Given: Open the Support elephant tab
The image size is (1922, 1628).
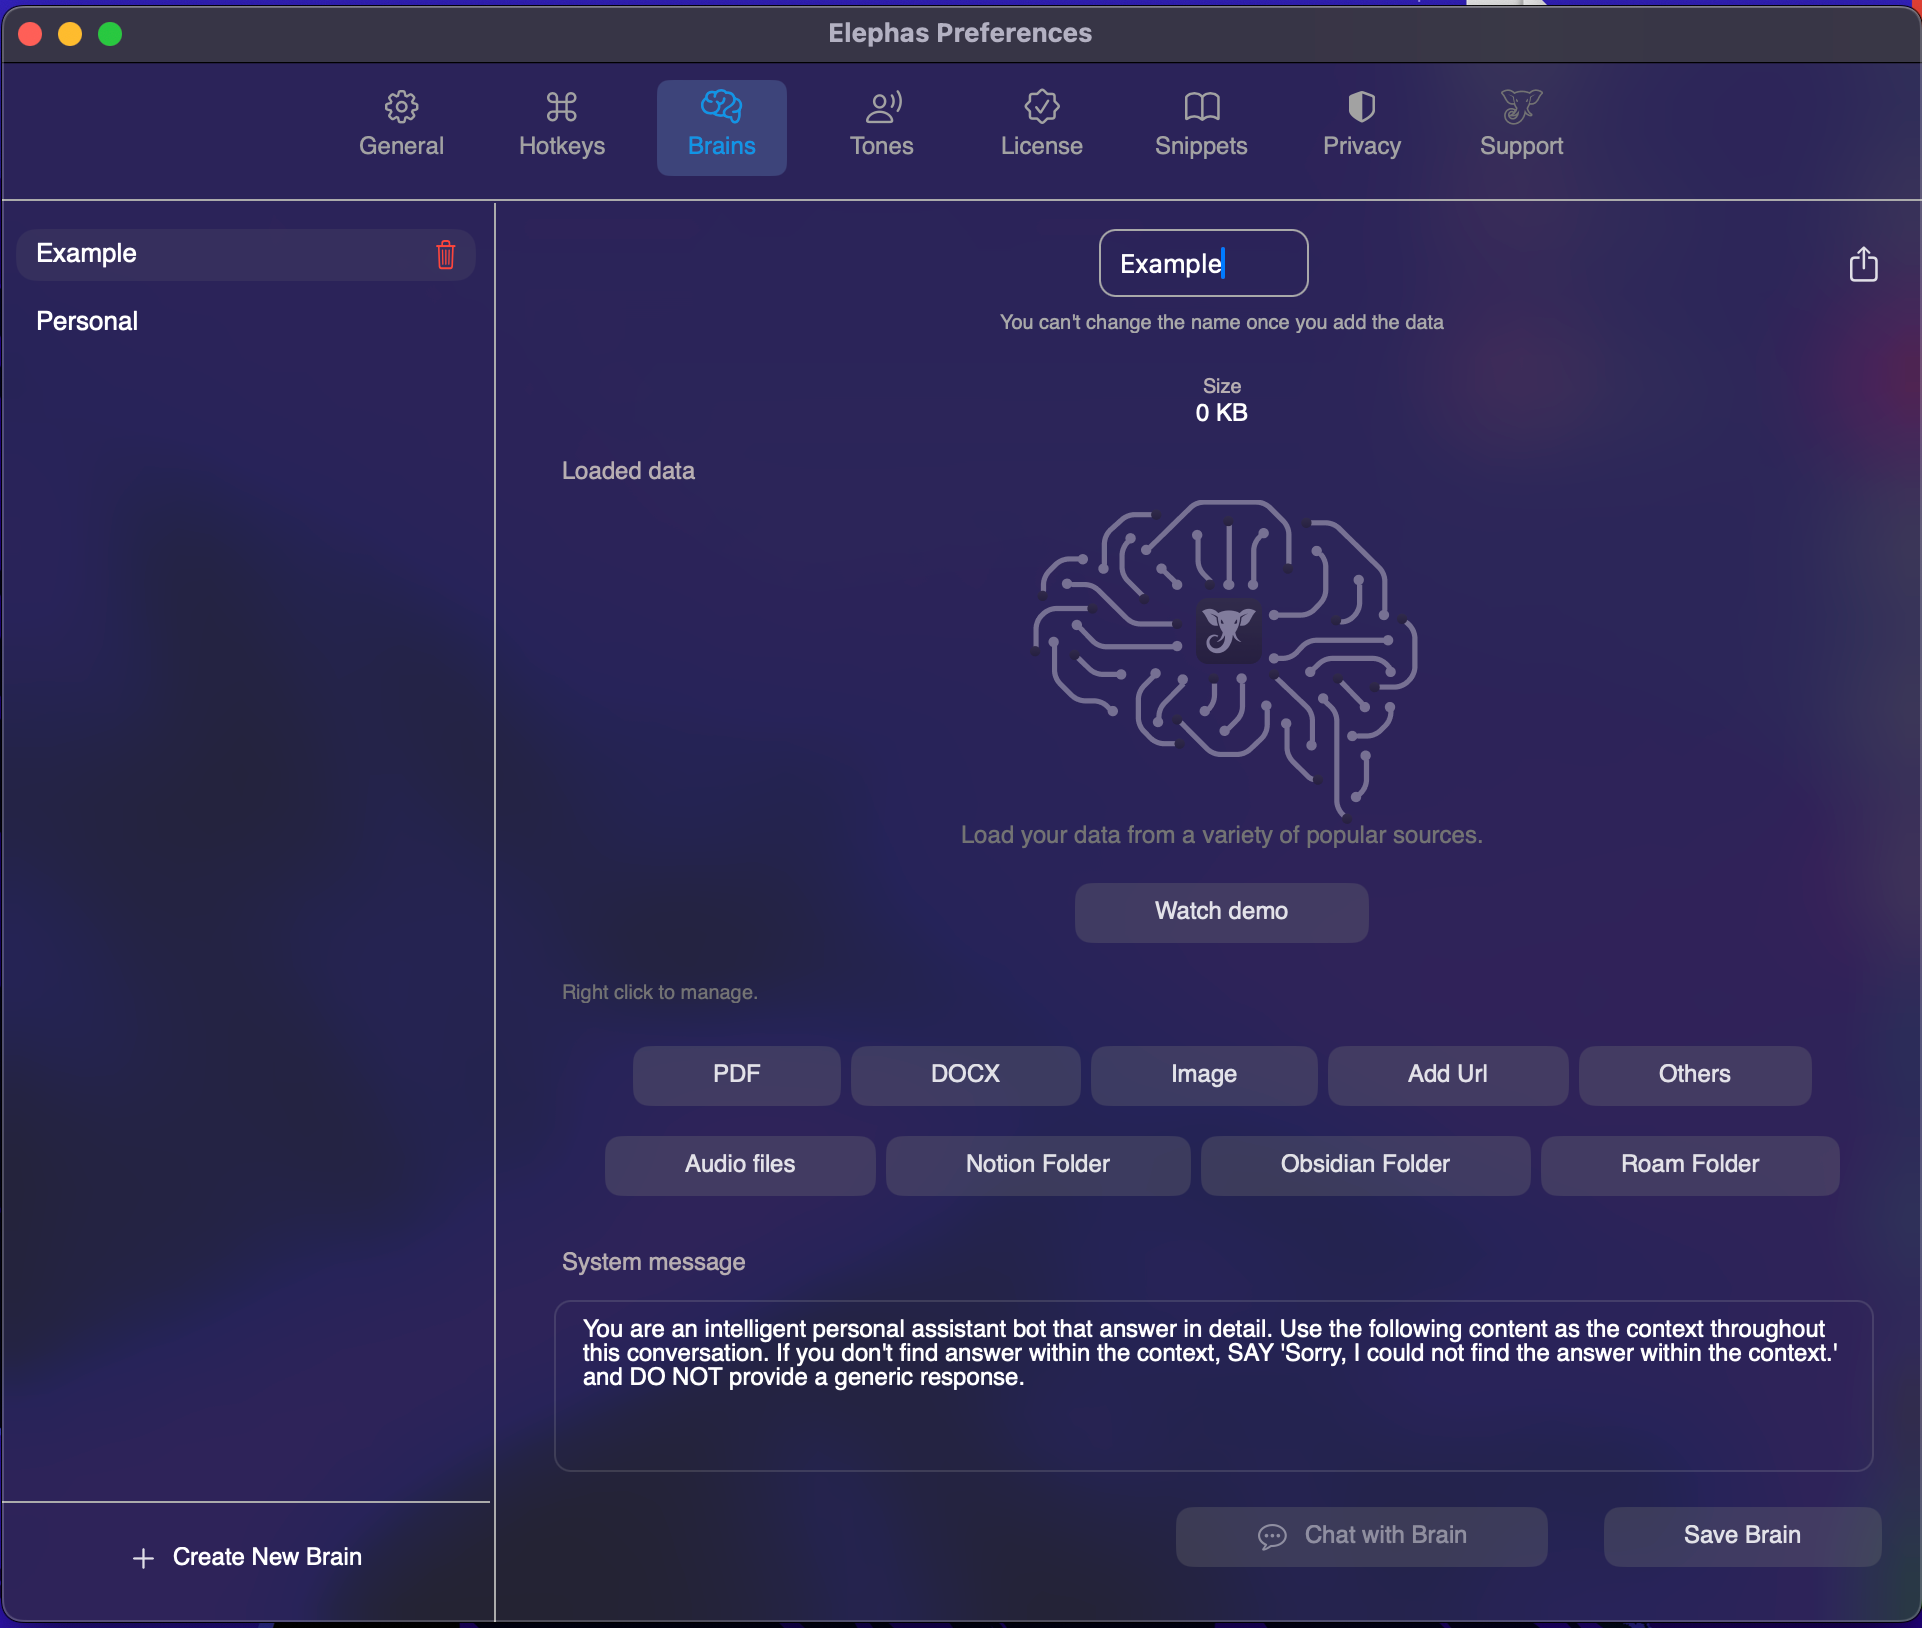Looking at the screenshot, I should coord(1521,126).
